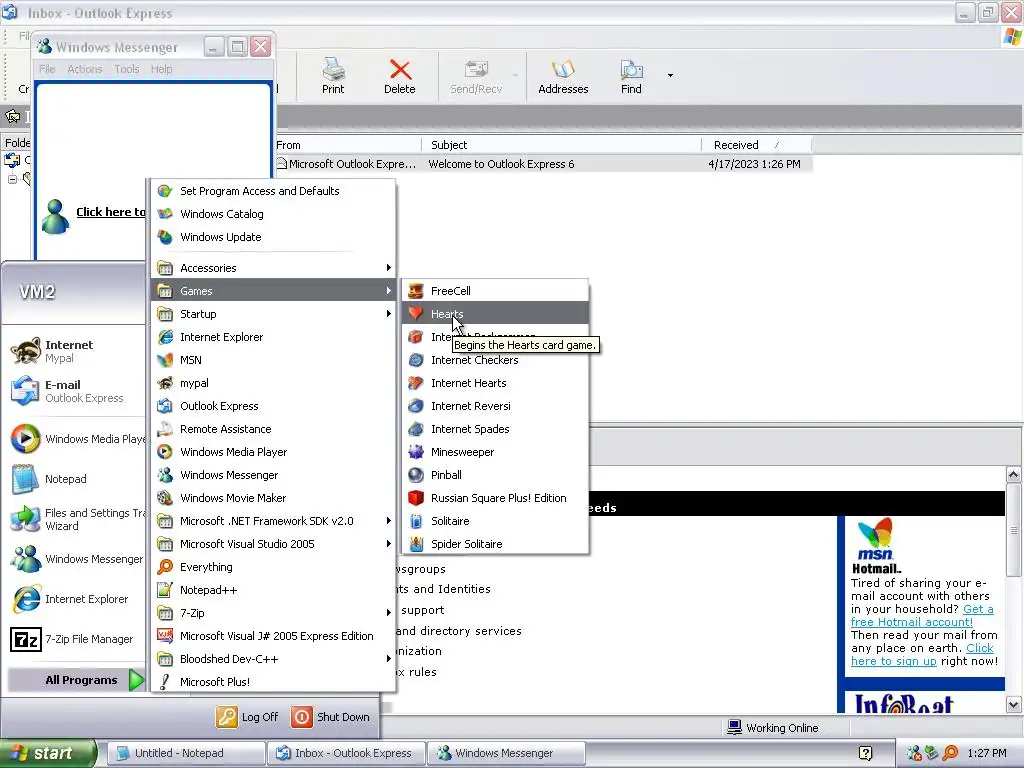Open 7-Zip File Manager from Start menu
This screenshot has height=768, width=1024.
point(75,639)
